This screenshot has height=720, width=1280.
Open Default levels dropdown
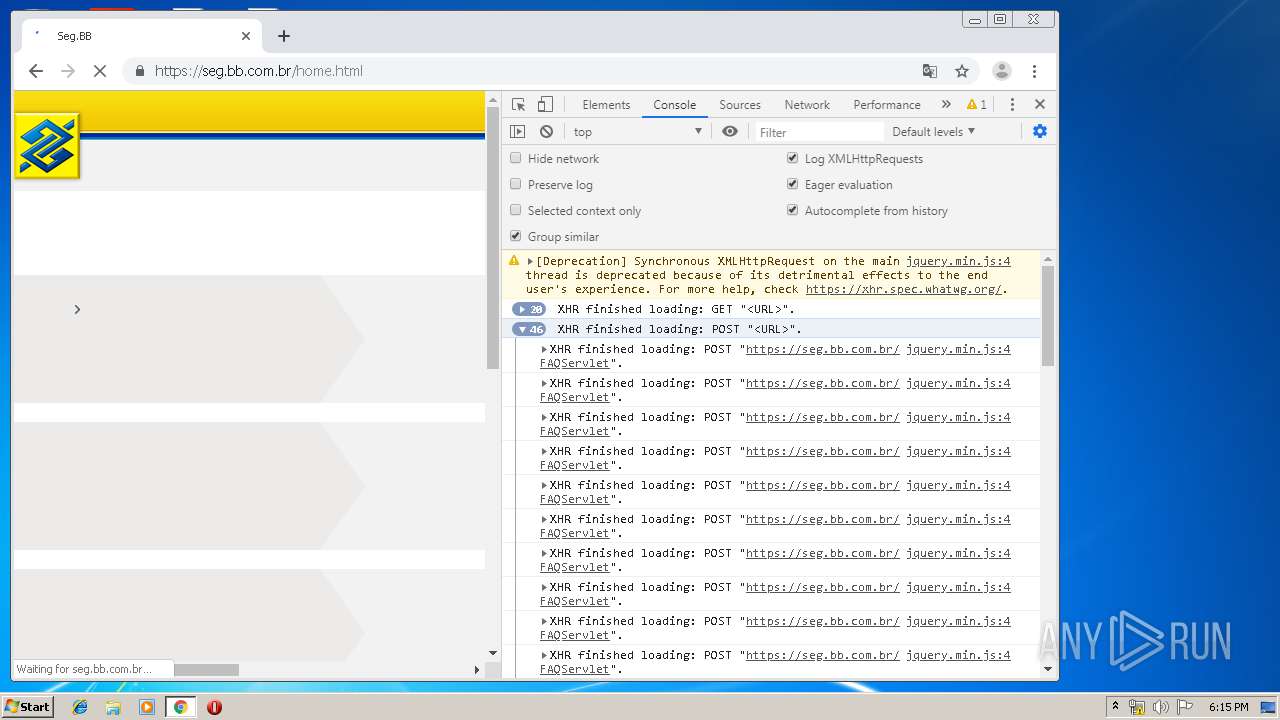click(933, 131)
